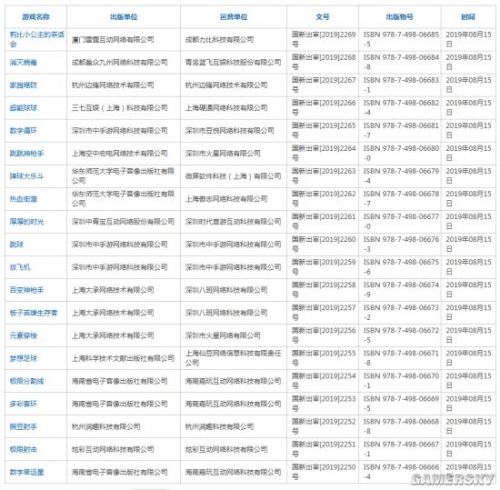
Task: Click the 出版单位 column header
Action: point(124,17)
